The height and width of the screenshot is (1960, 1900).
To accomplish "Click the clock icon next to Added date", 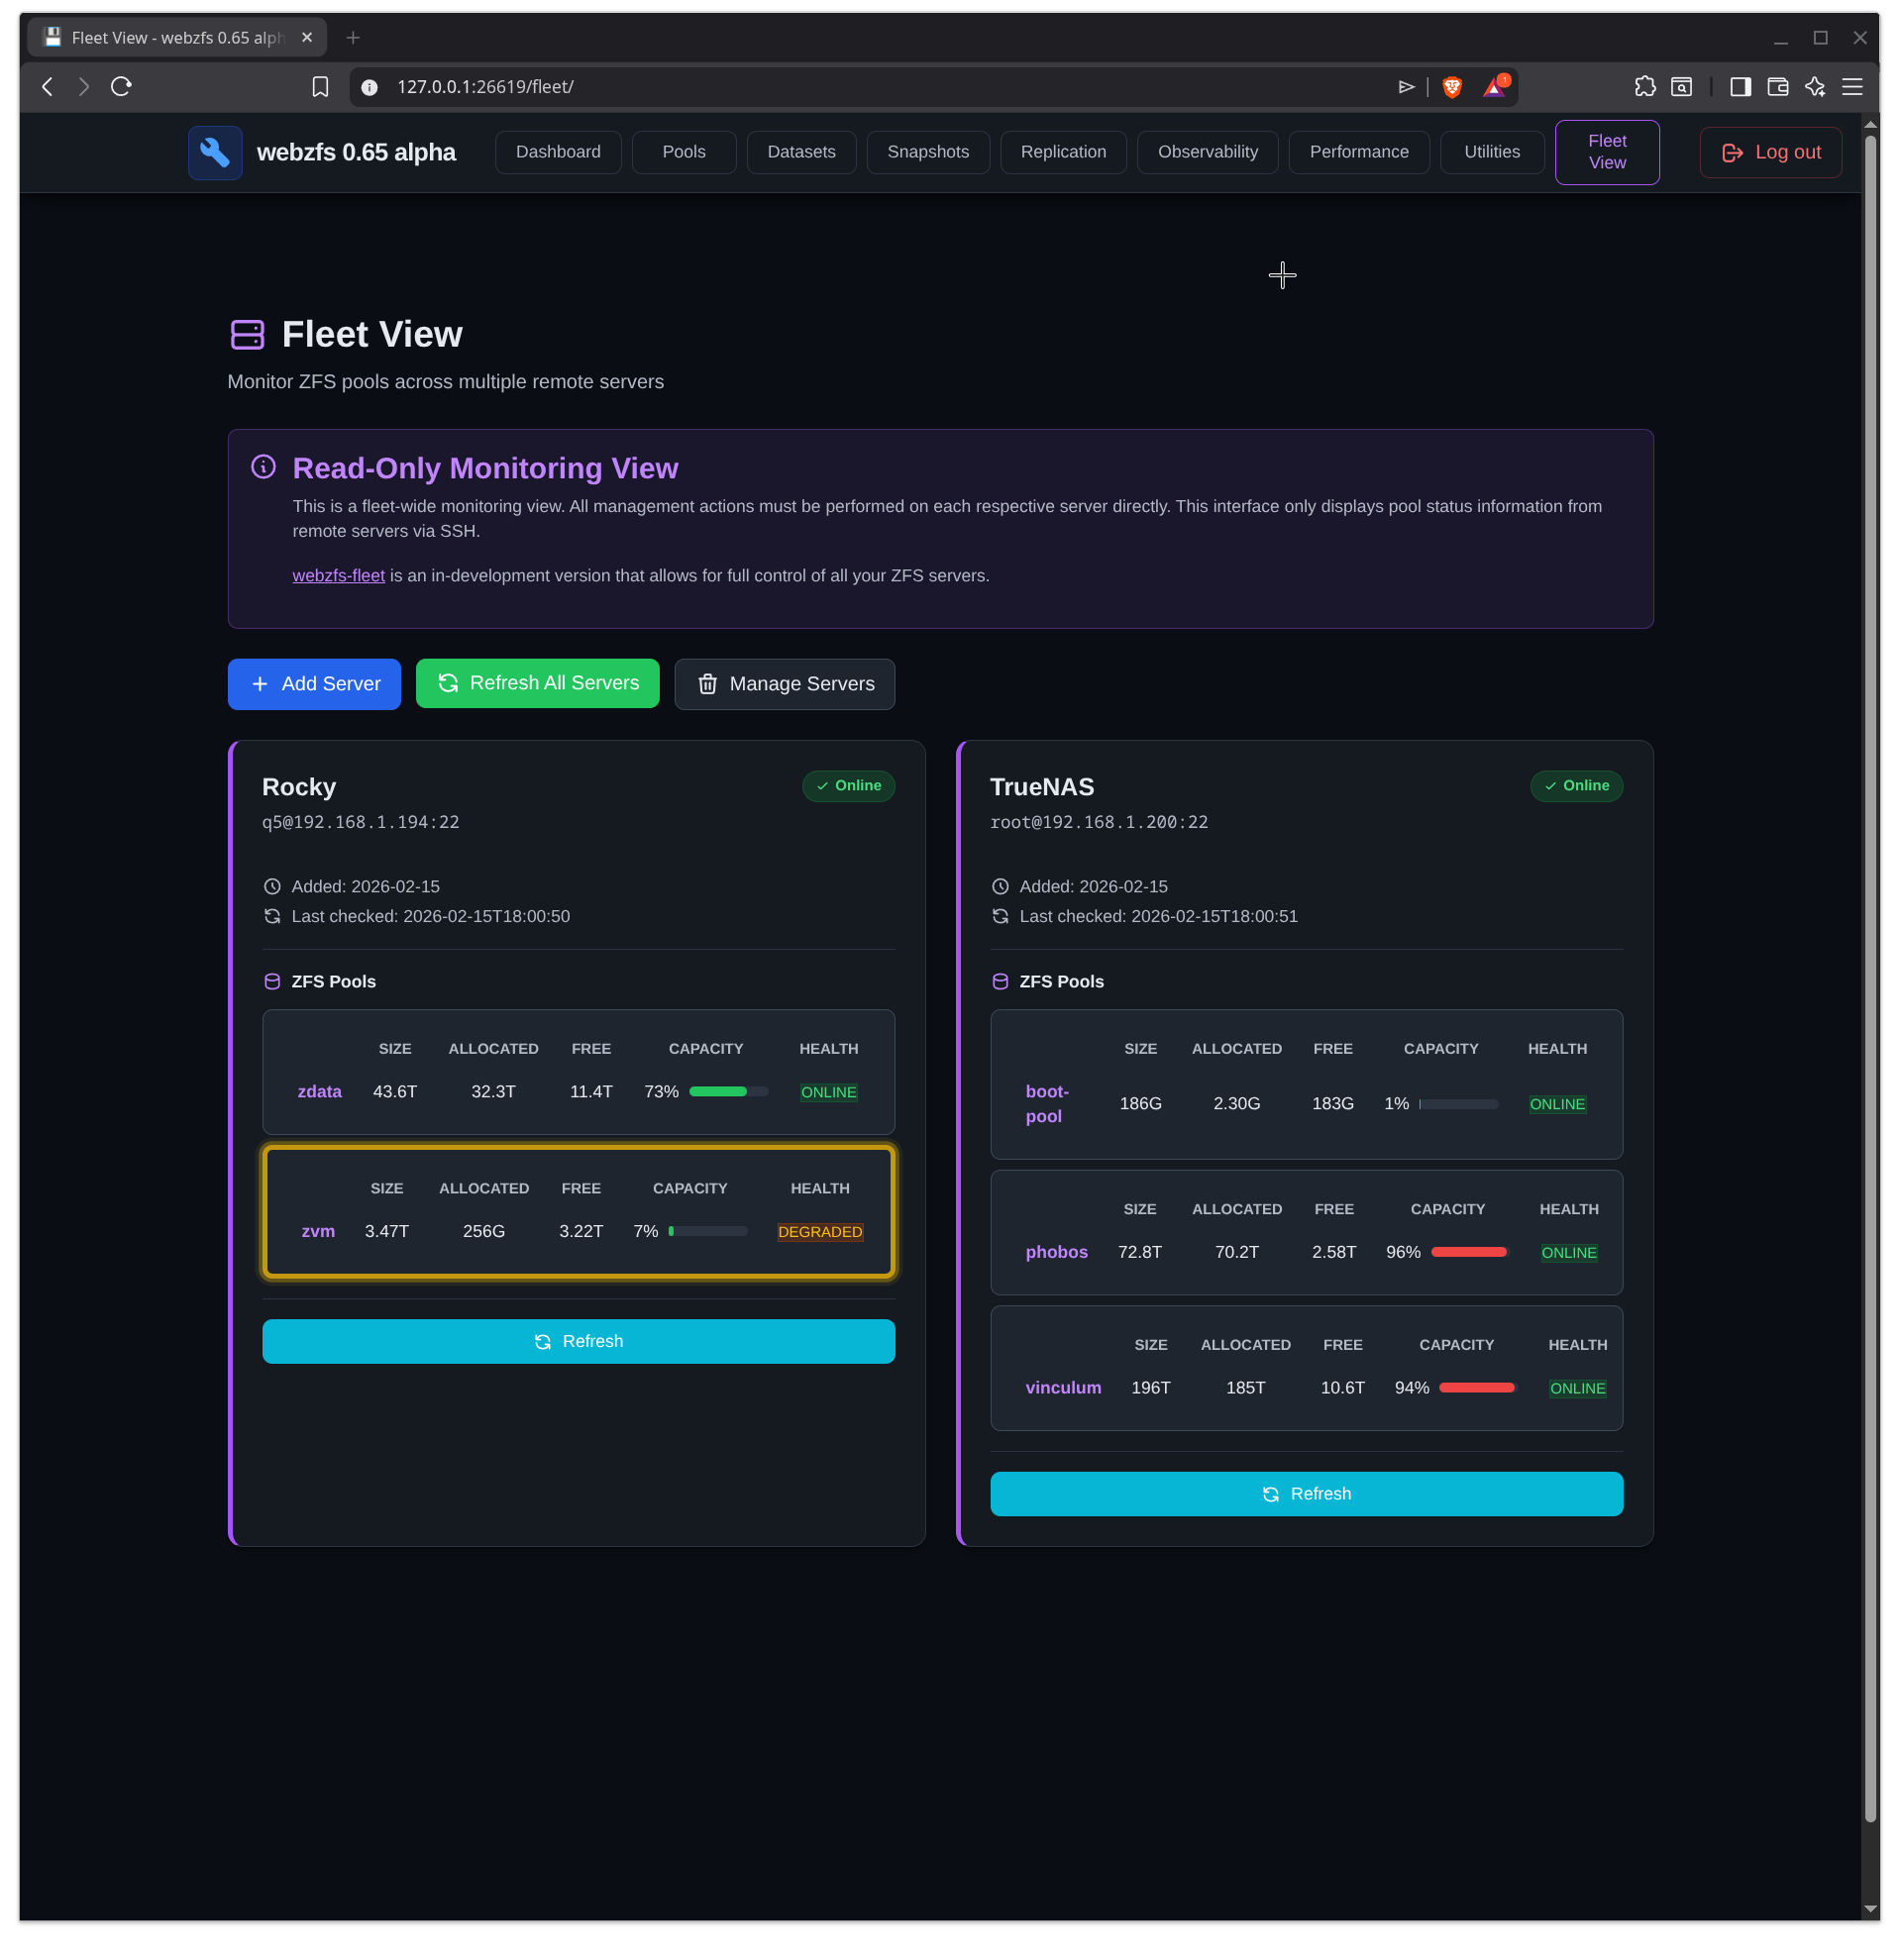I will pyautogui.click(x=271, y=886).
